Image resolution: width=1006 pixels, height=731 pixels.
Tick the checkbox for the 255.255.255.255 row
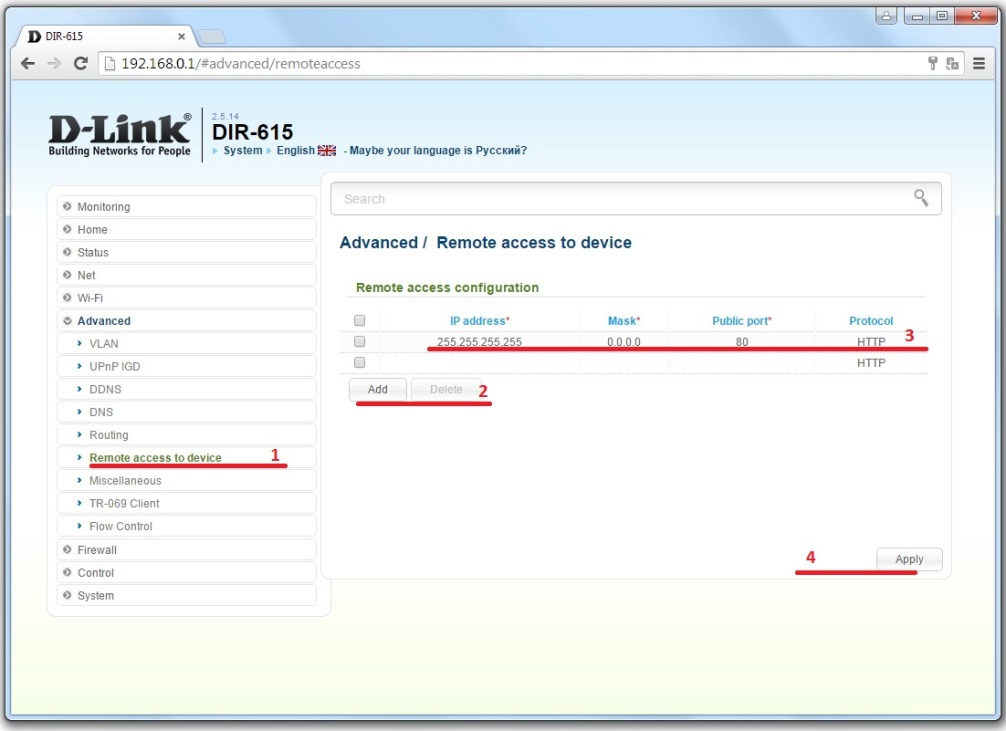(359, 341)
